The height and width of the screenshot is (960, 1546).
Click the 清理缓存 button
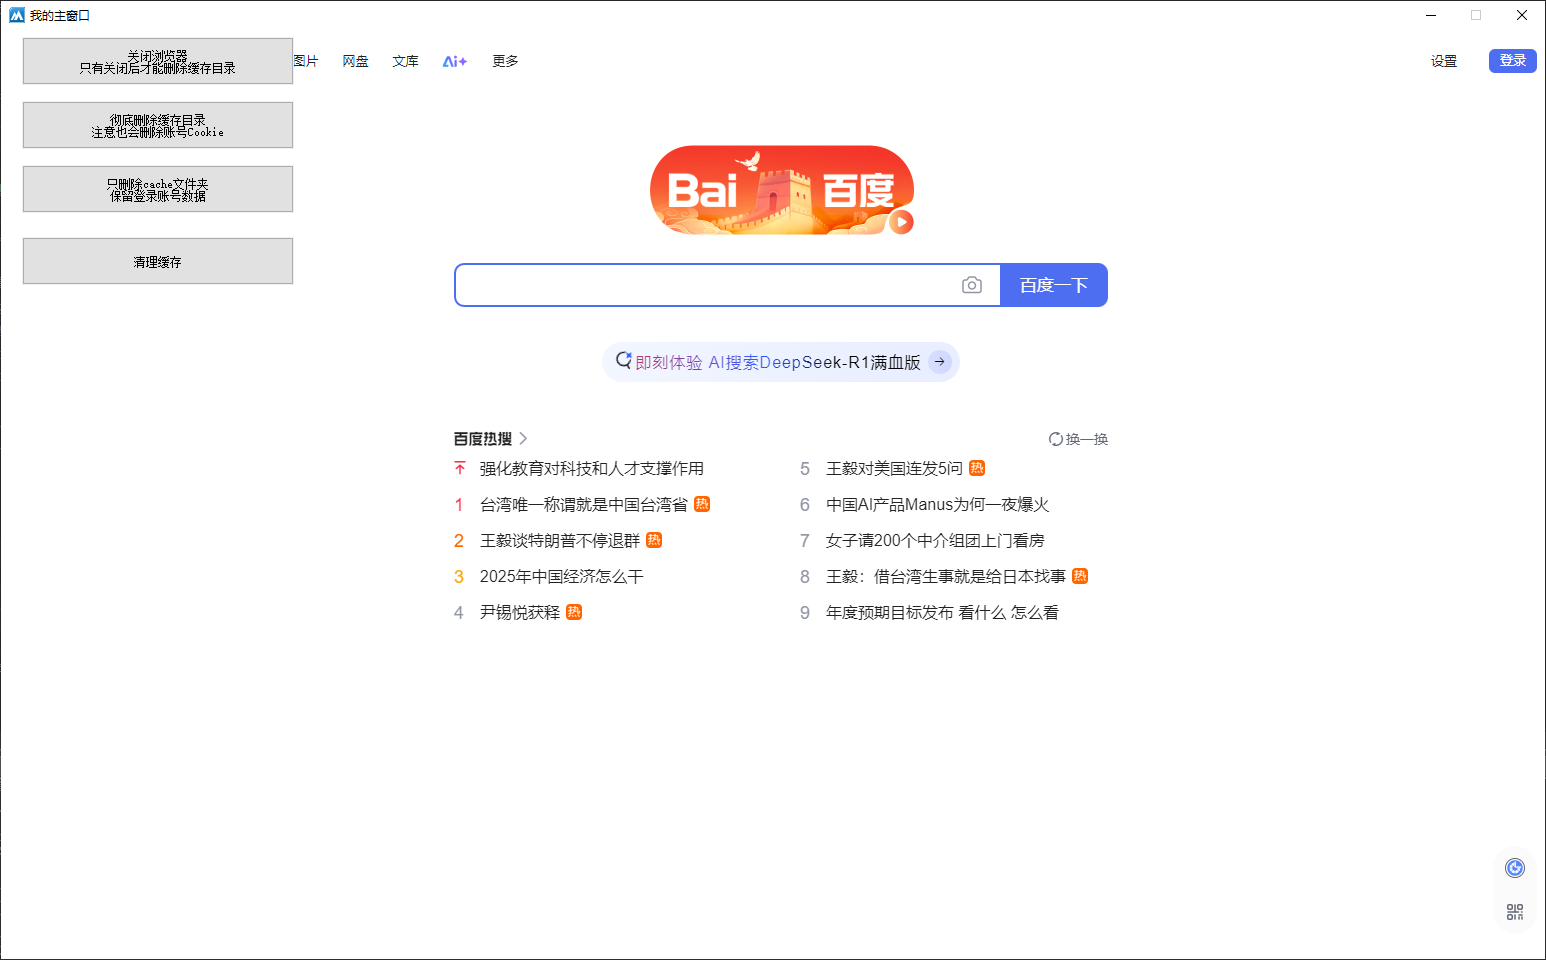tap(158, 261)
